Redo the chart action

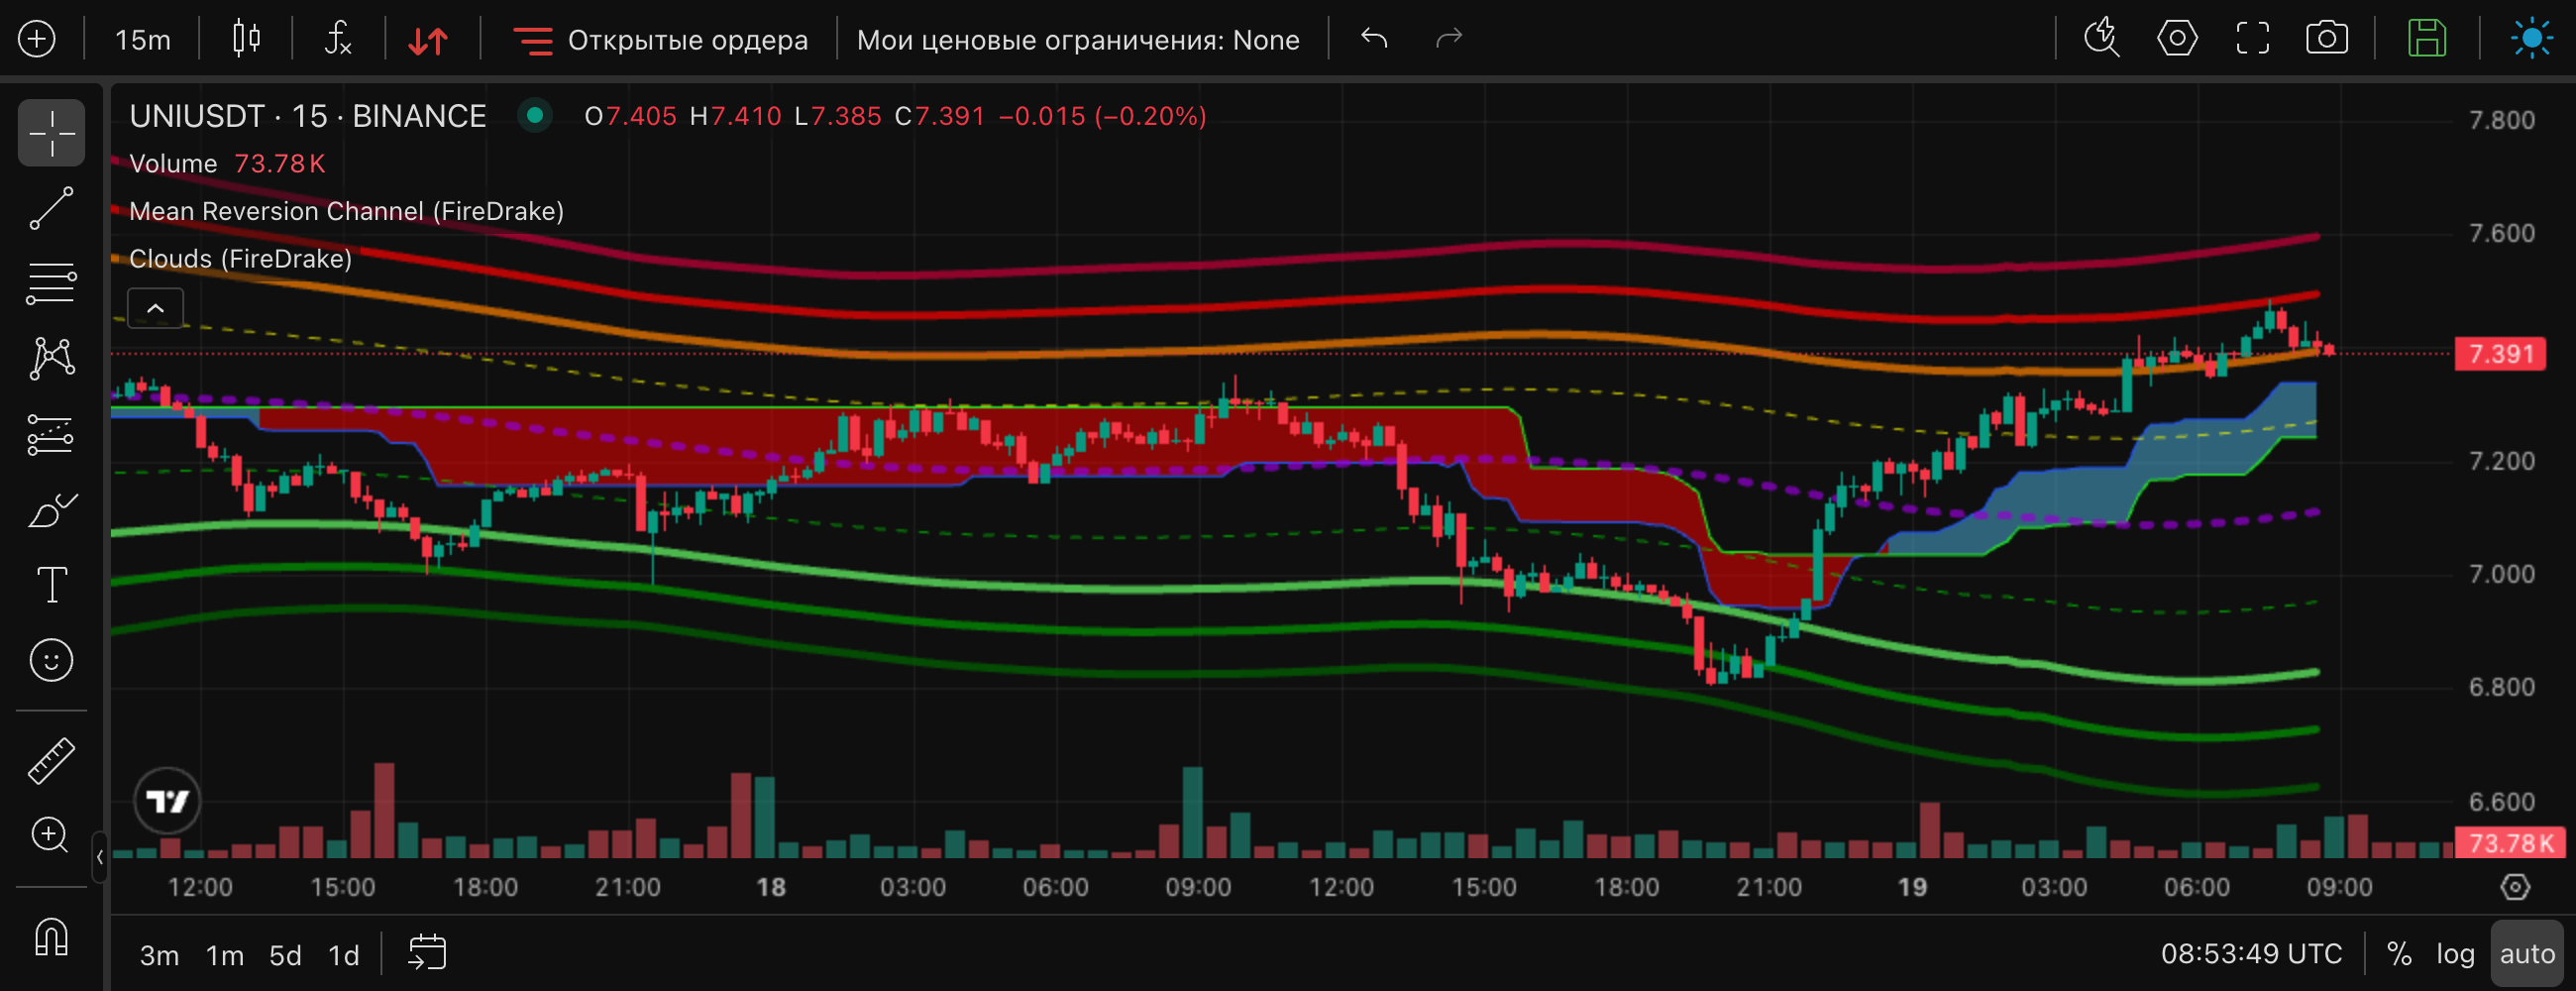(1449, 39)
